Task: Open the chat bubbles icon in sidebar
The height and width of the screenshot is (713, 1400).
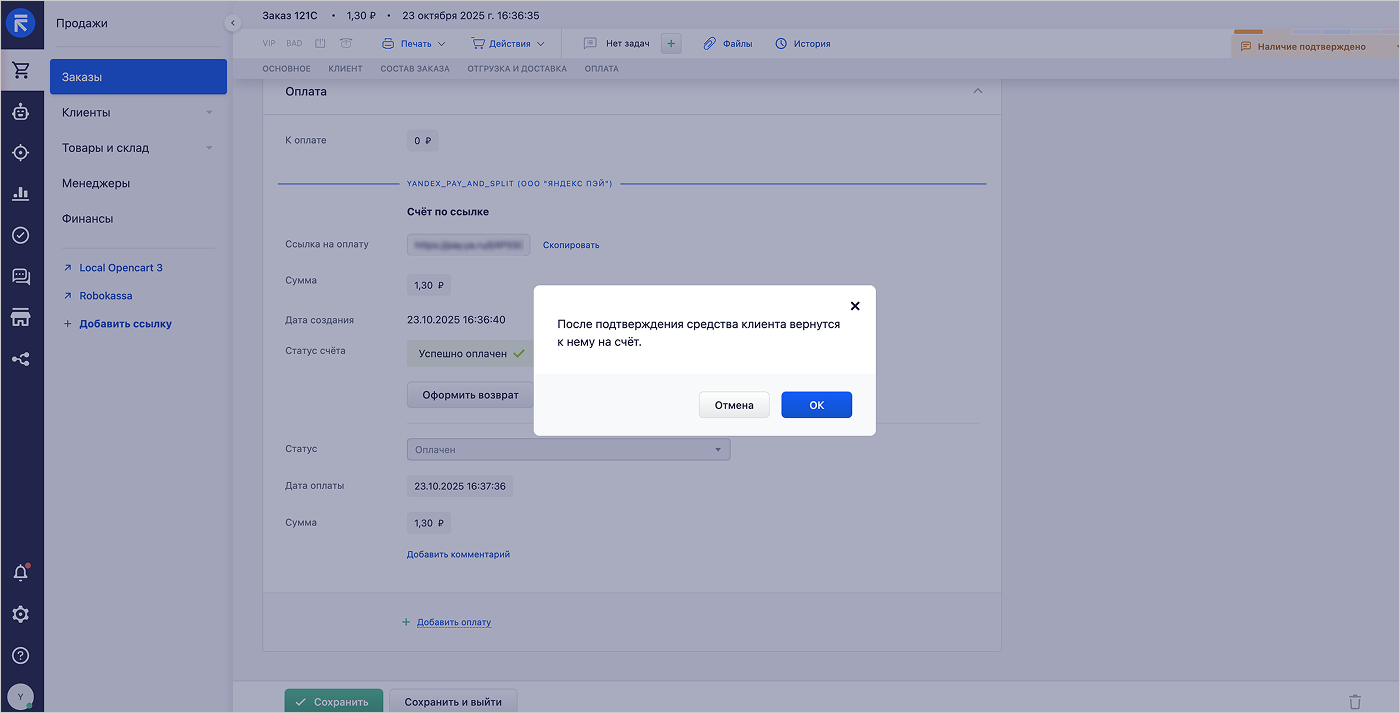Action: click(20, 277)
